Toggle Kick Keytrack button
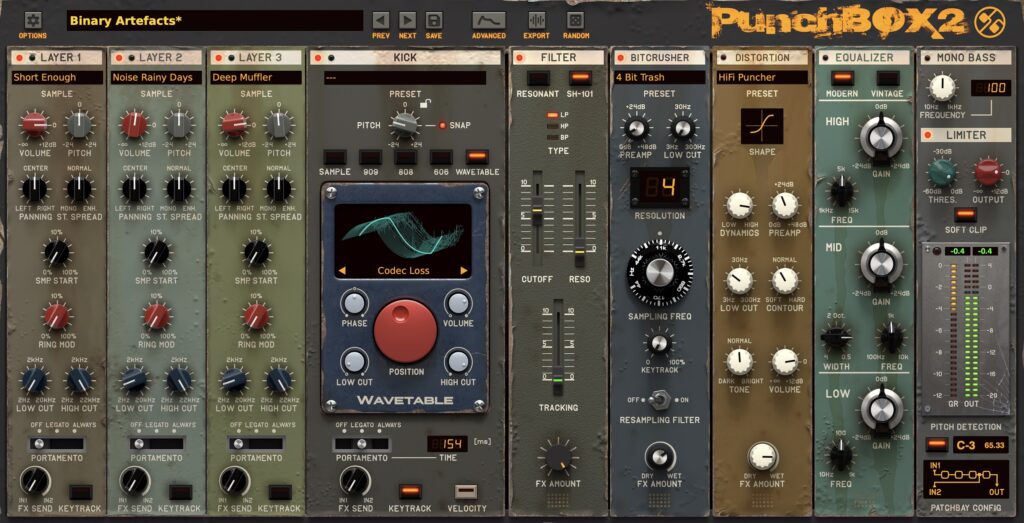Viewport: 1024px width, 523px height. coord(410,492)
